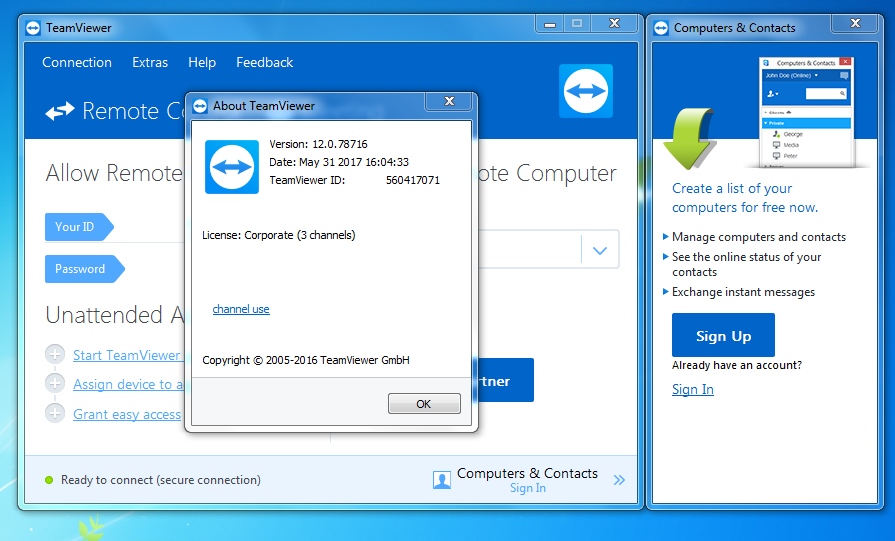Expand the partner ID dropdown arrow
Image resolution: width=895 pixels, height=541 pixels.
coord(599,250)
